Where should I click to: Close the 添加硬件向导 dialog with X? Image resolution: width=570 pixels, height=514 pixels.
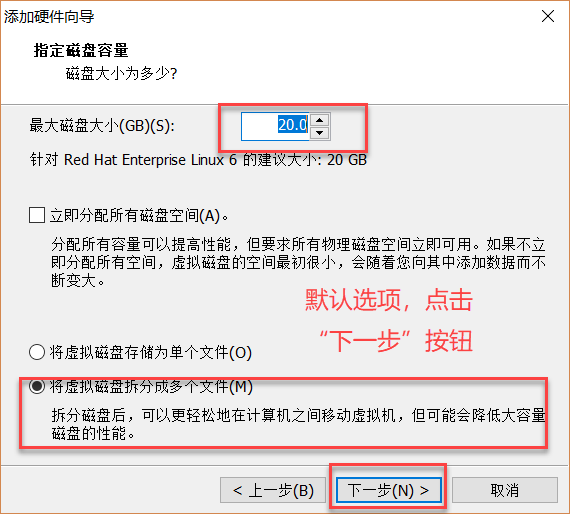(x=548, y=16)
